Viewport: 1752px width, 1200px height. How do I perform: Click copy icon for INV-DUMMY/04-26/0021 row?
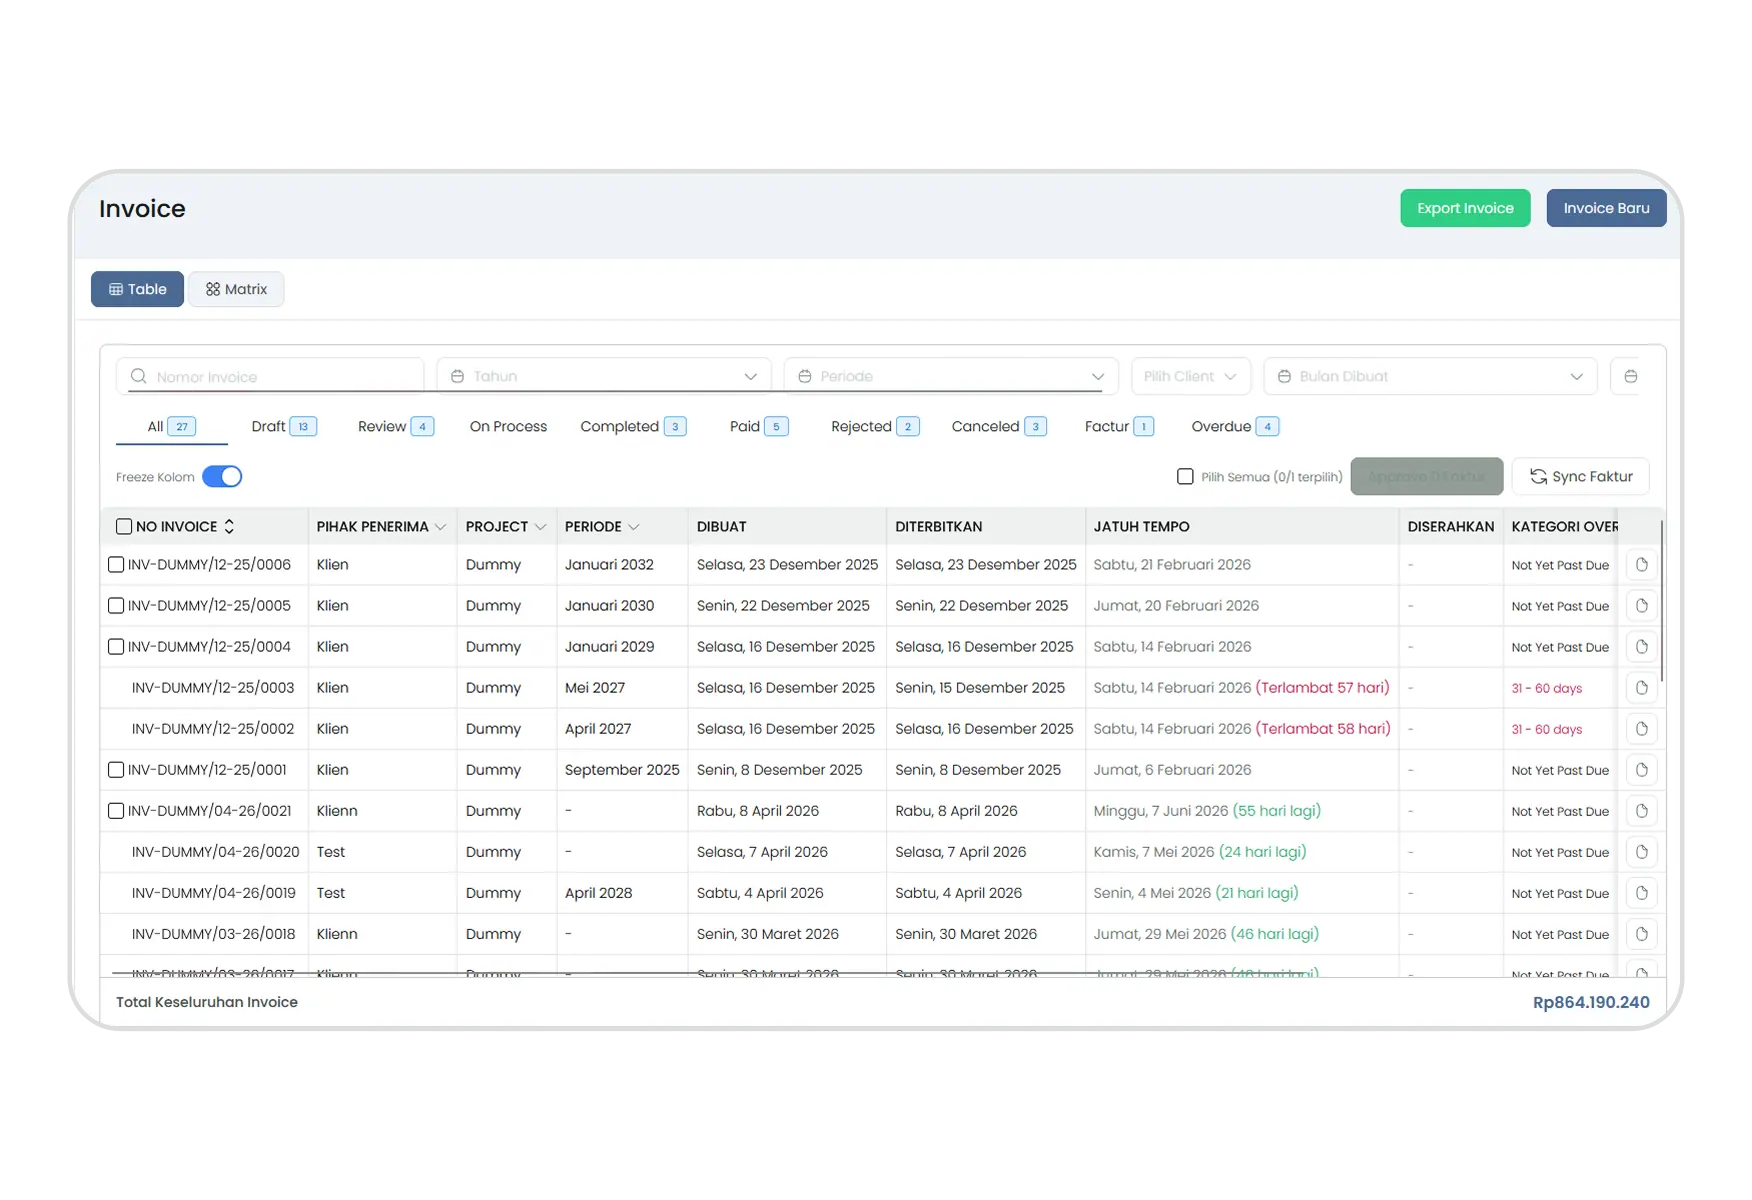coord(1641,811)
